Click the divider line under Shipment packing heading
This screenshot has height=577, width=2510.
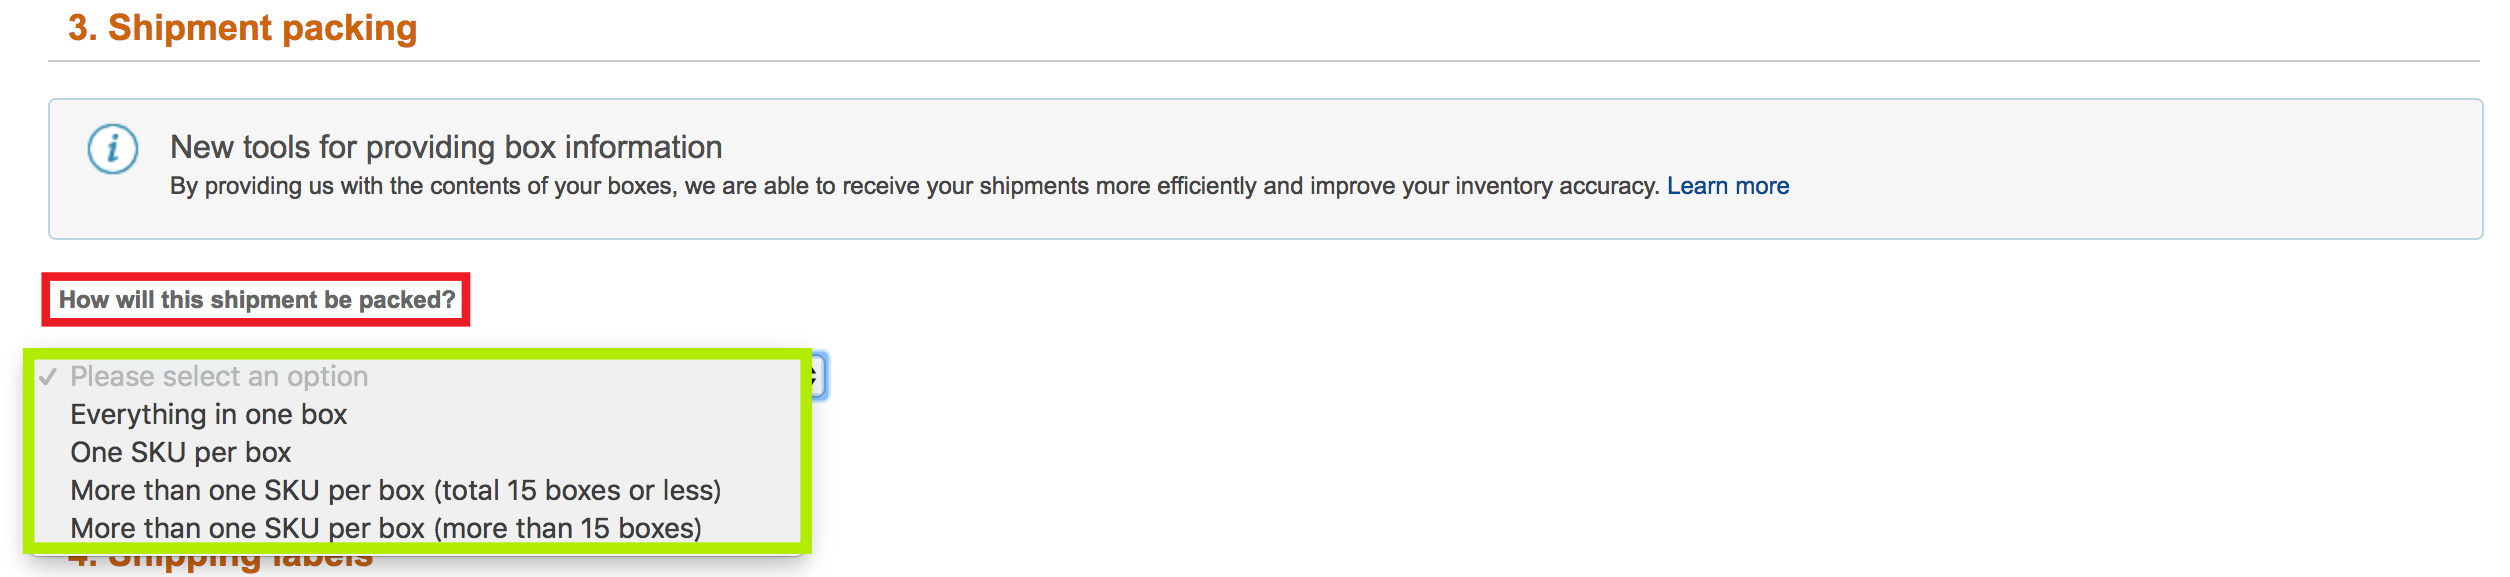tap(1264, 61)
